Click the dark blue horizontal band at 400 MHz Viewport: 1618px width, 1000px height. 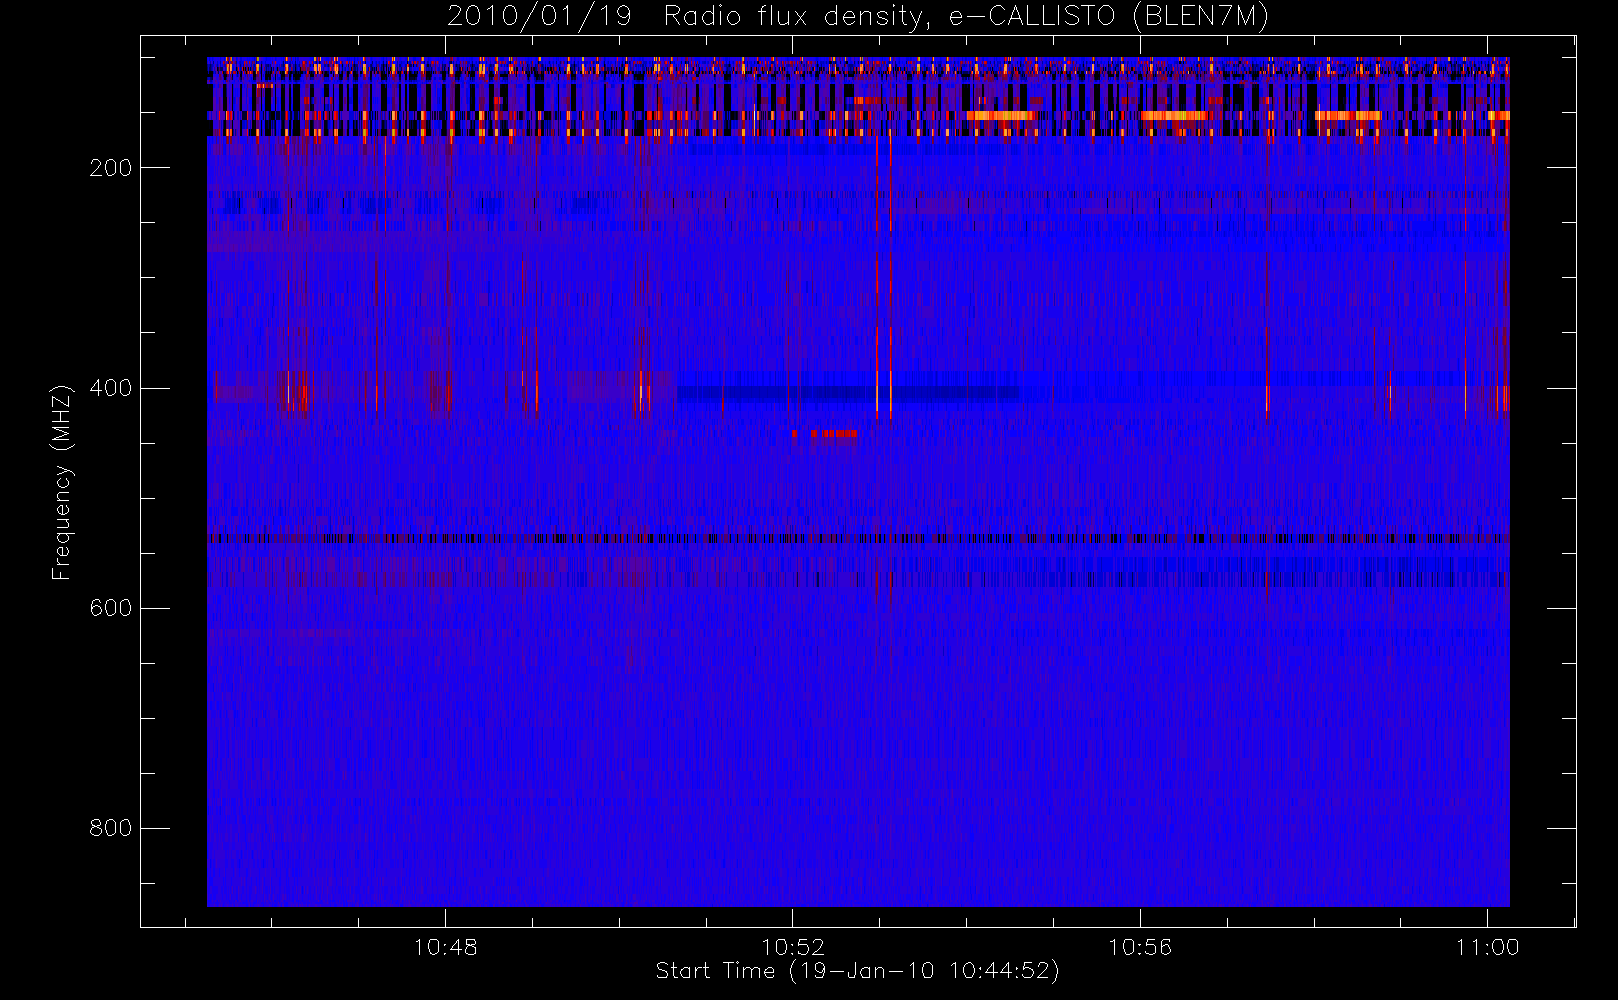(x=848, y=393)
